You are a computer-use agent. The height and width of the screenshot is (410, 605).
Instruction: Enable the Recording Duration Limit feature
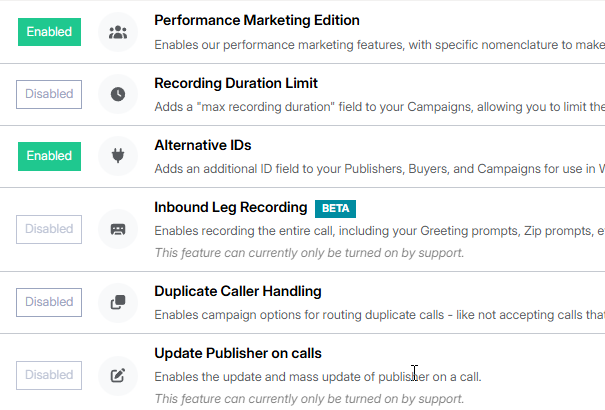point(49,94)
